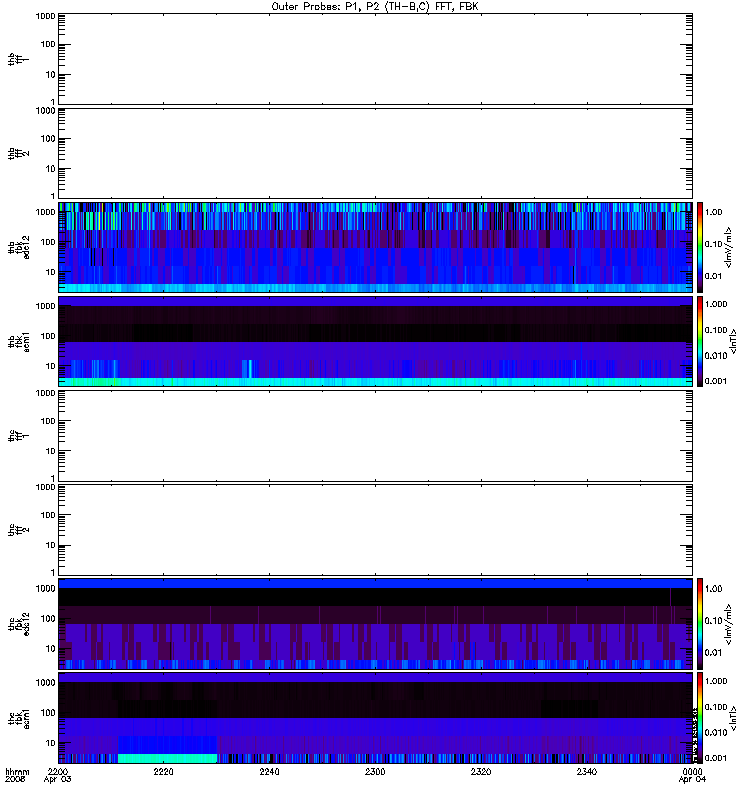Click the '10' tick of thc fbk edc12 panel
Screen dimensions: 750x800
pyautogui.click(x=51, y=649)
